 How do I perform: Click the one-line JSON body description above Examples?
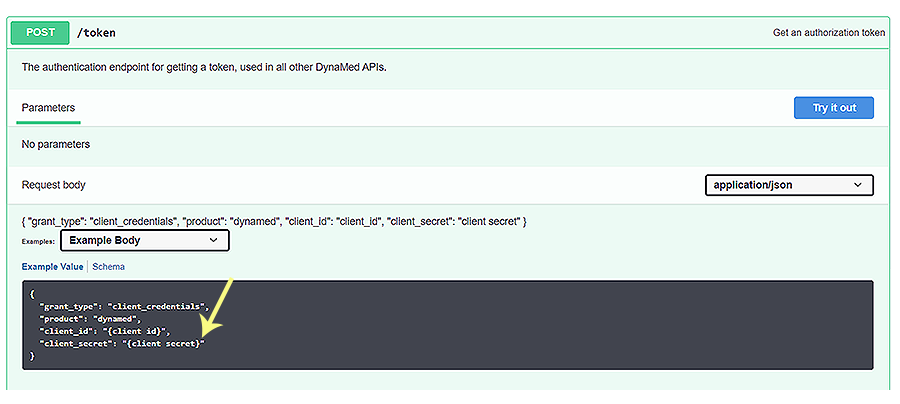274,220
